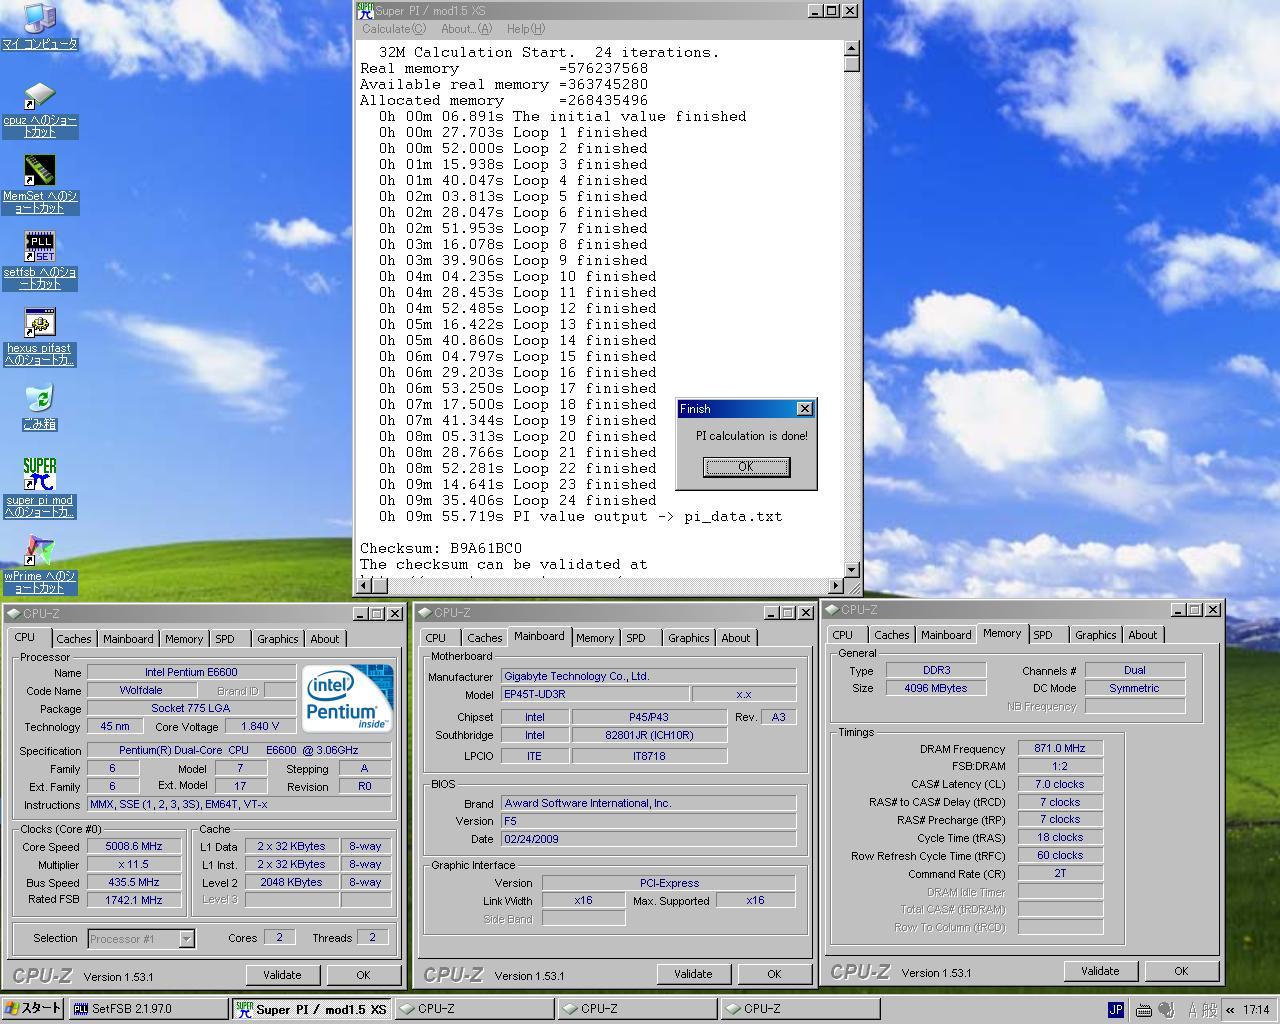Open the wPrime shortcut icon
Image resolution: width=1280 pixels, height=1024 pixels.
tap(39, 551)
